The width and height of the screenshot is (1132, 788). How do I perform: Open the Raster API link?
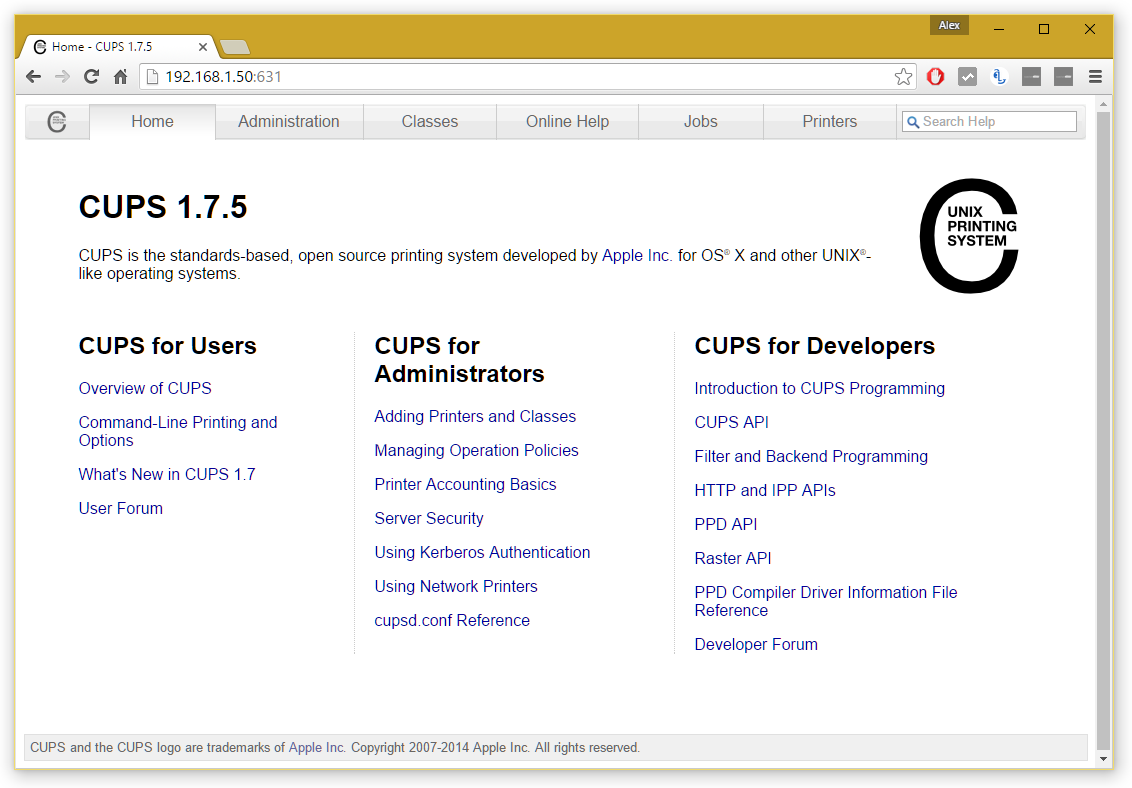733,558
